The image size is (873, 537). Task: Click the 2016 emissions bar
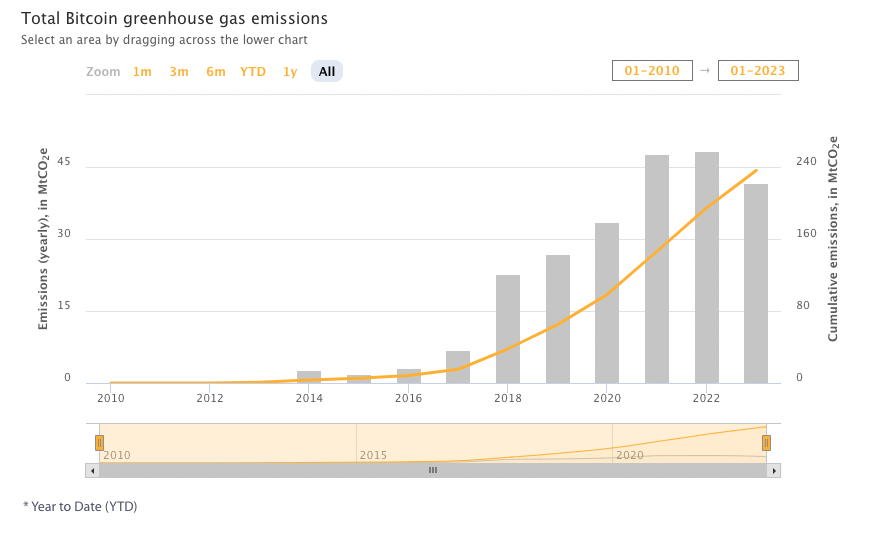[x=409, y=376]
